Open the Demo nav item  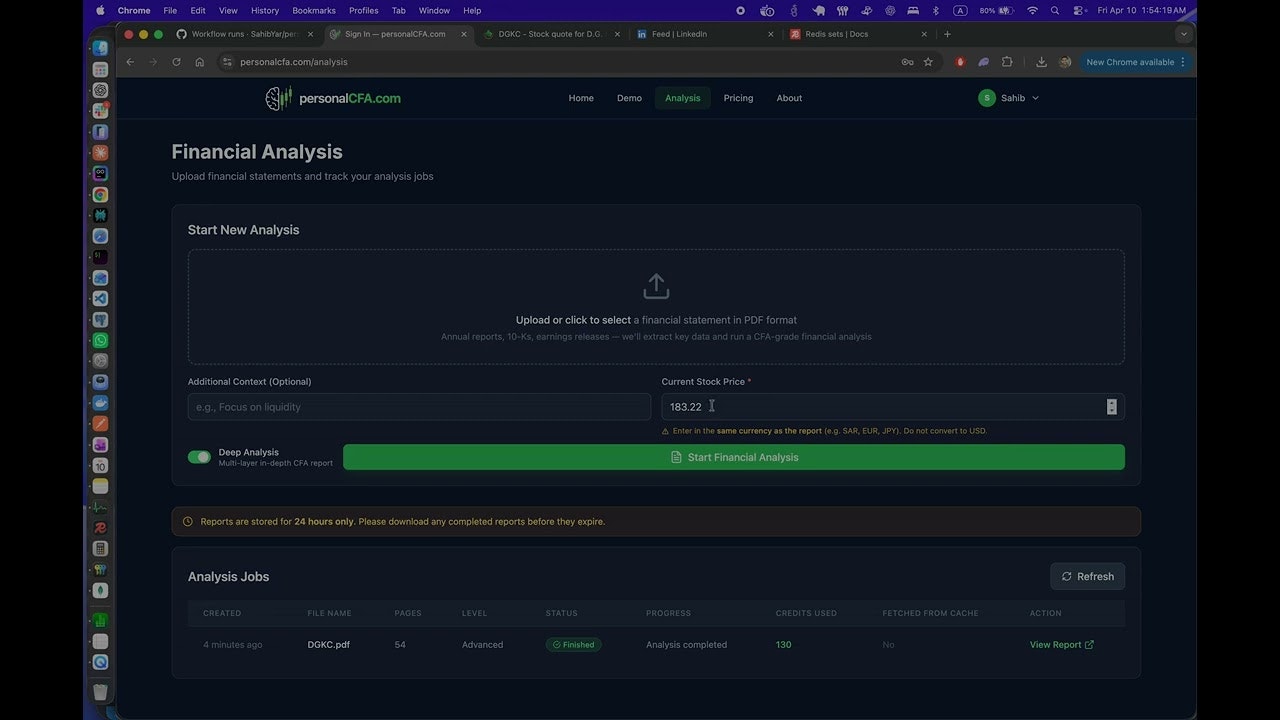click(629, 98)
